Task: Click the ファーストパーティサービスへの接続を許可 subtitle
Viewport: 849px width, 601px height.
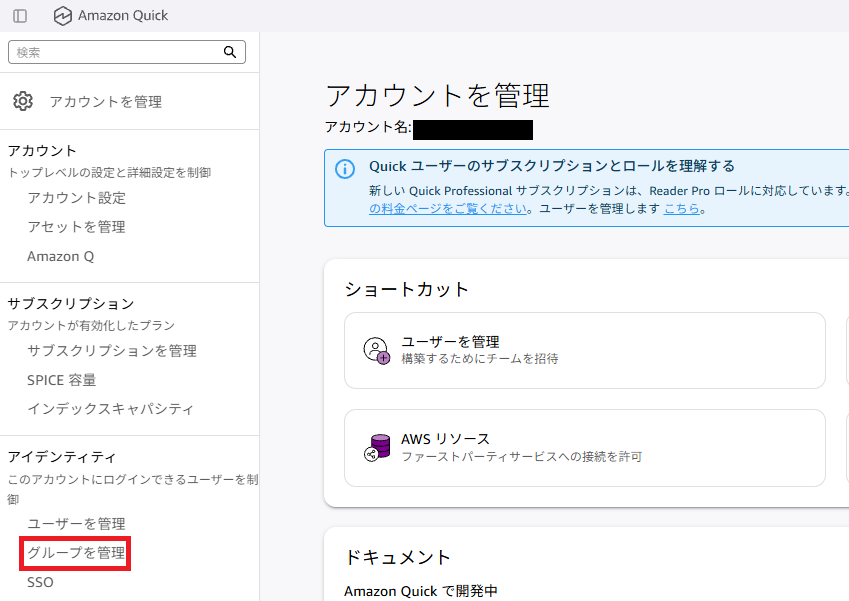Action: click(x=521, y=456)
